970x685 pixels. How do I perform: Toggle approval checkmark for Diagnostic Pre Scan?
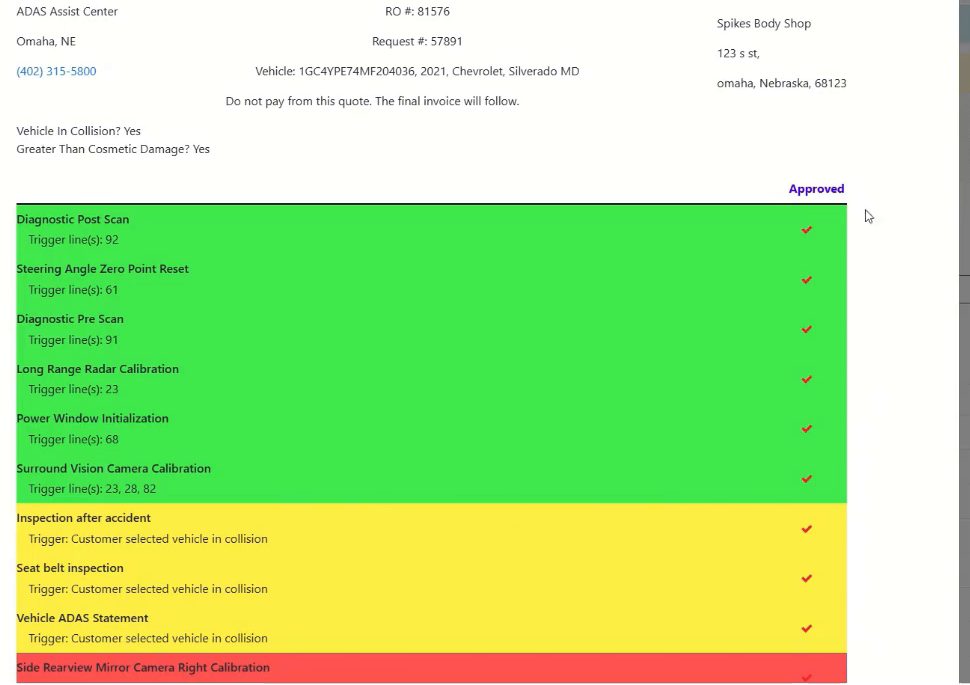tap(807, 329)
